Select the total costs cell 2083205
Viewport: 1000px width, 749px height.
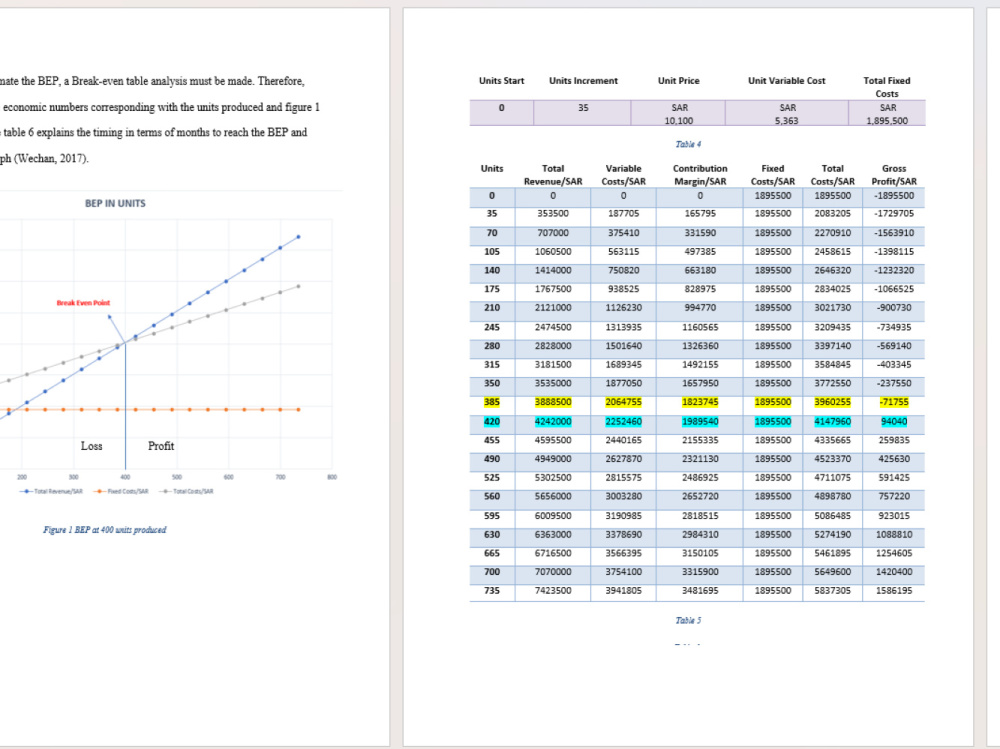832,214
